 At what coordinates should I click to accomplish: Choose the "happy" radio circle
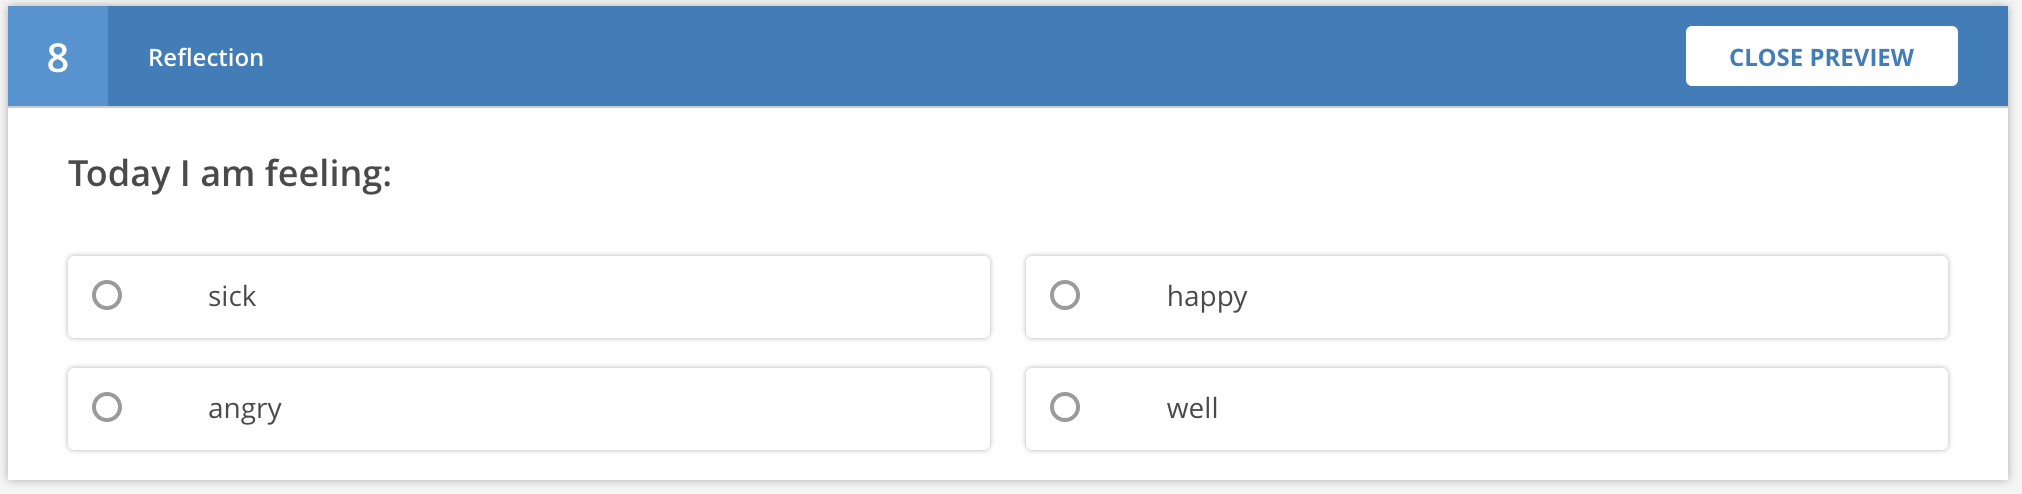1065,295
